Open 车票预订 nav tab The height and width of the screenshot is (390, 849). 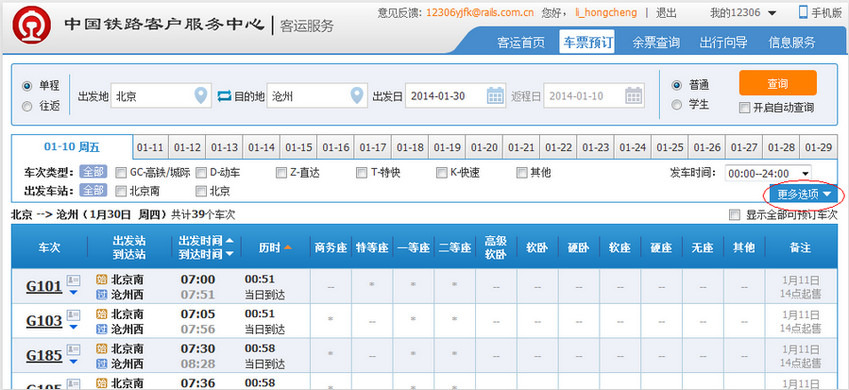tap(587, 42)
